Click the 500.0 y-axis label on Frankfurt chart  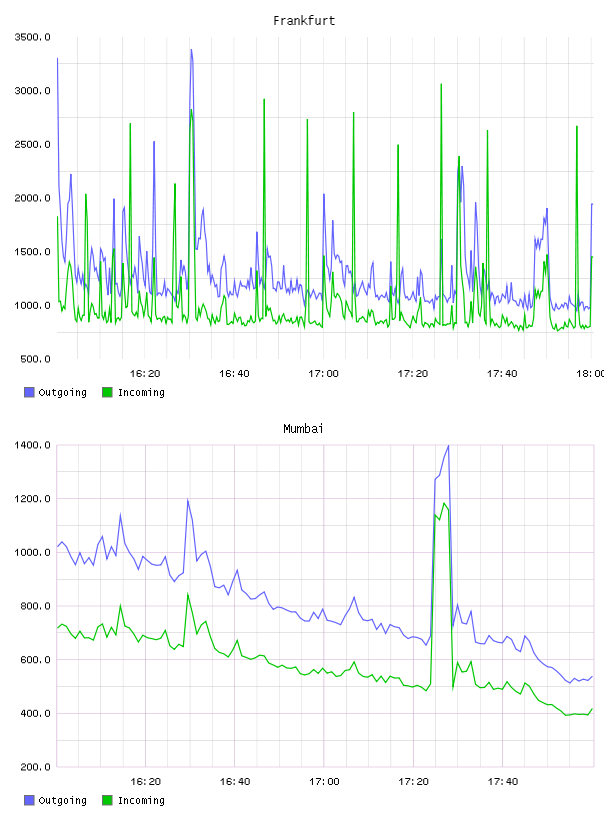point(35,359)
